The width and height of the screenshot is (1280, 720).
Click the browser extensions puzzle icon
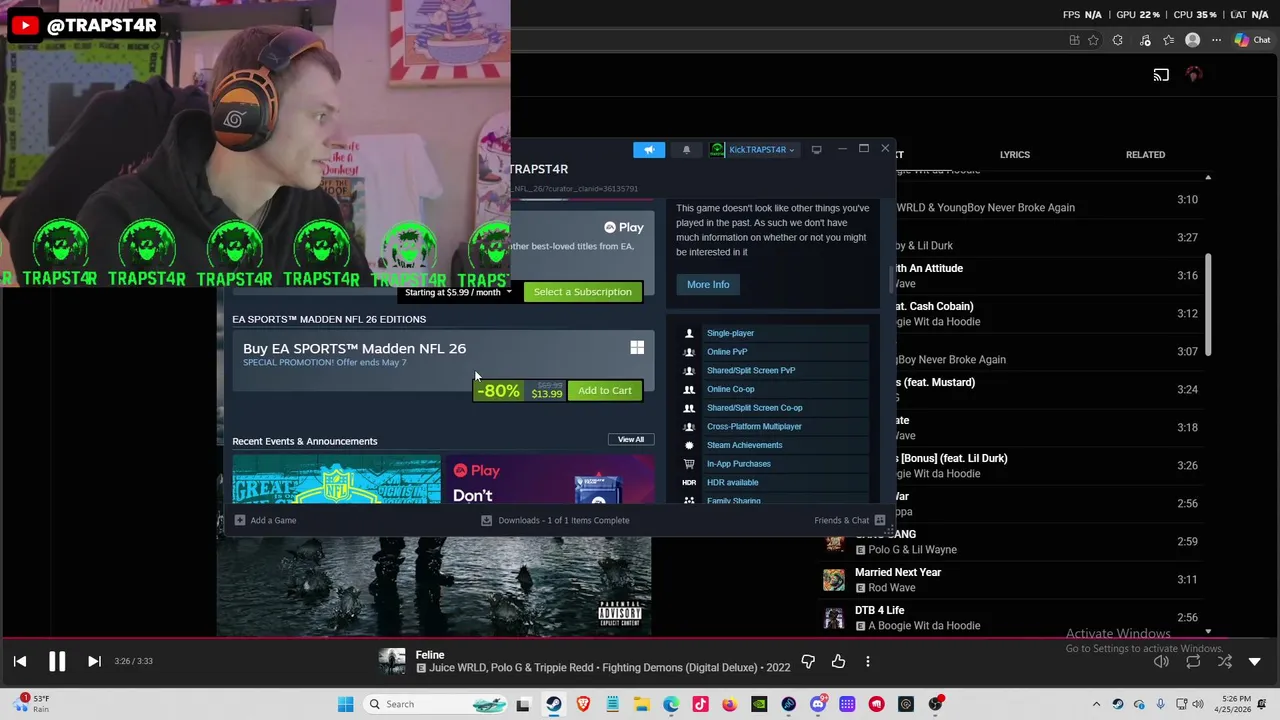(x=1117, y=40)
